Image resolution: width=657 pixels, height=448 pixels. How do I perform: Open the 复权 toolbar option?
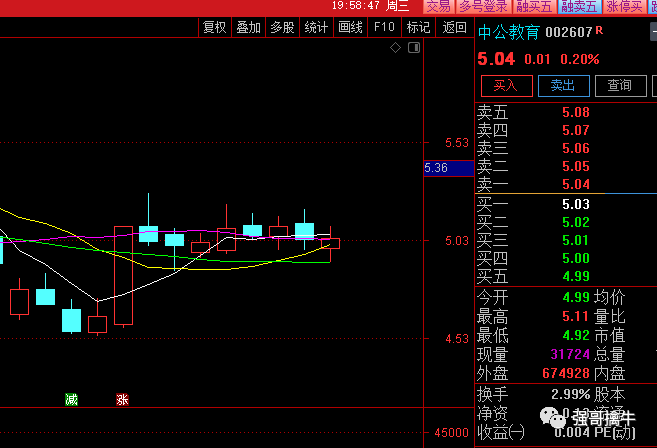[x=215, y=27]
